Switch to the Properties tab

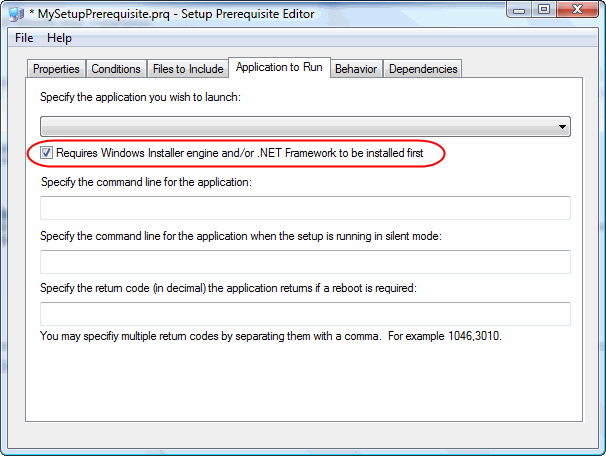coord(56,69)
